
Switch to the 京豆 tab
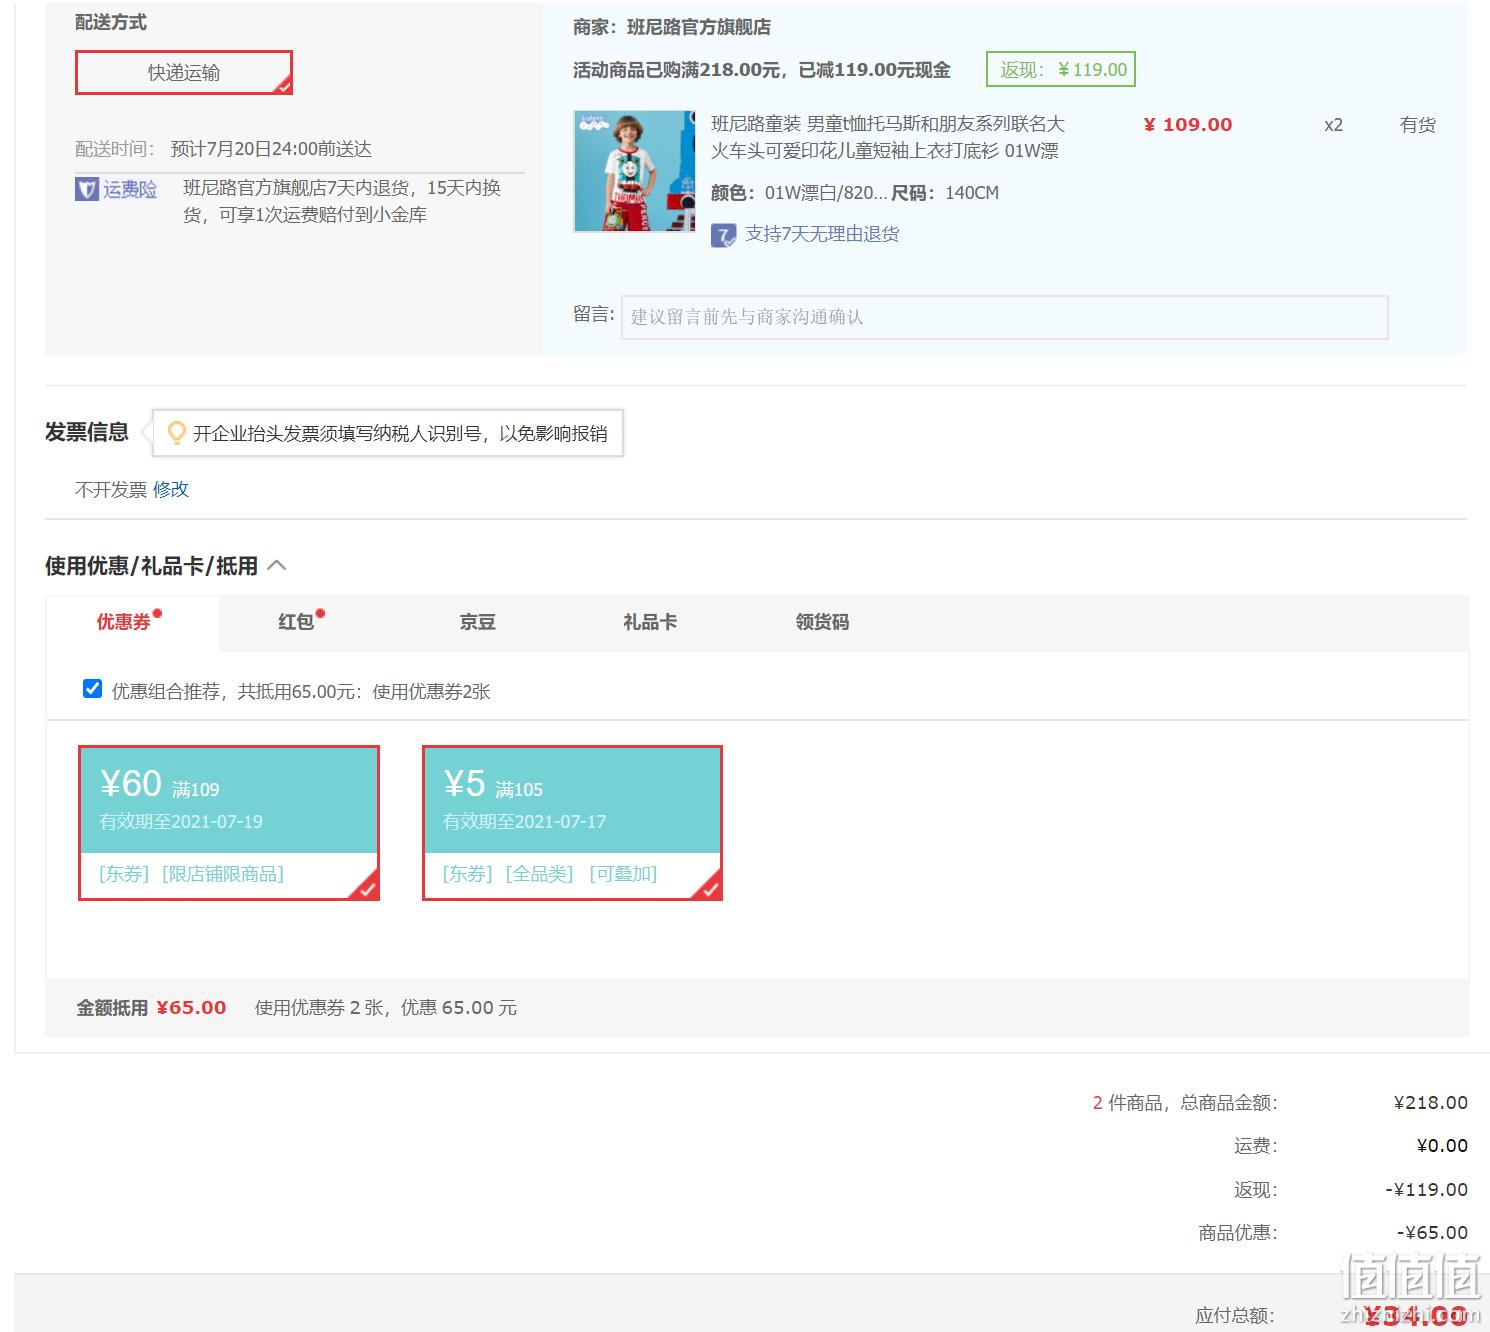[478, 622]
